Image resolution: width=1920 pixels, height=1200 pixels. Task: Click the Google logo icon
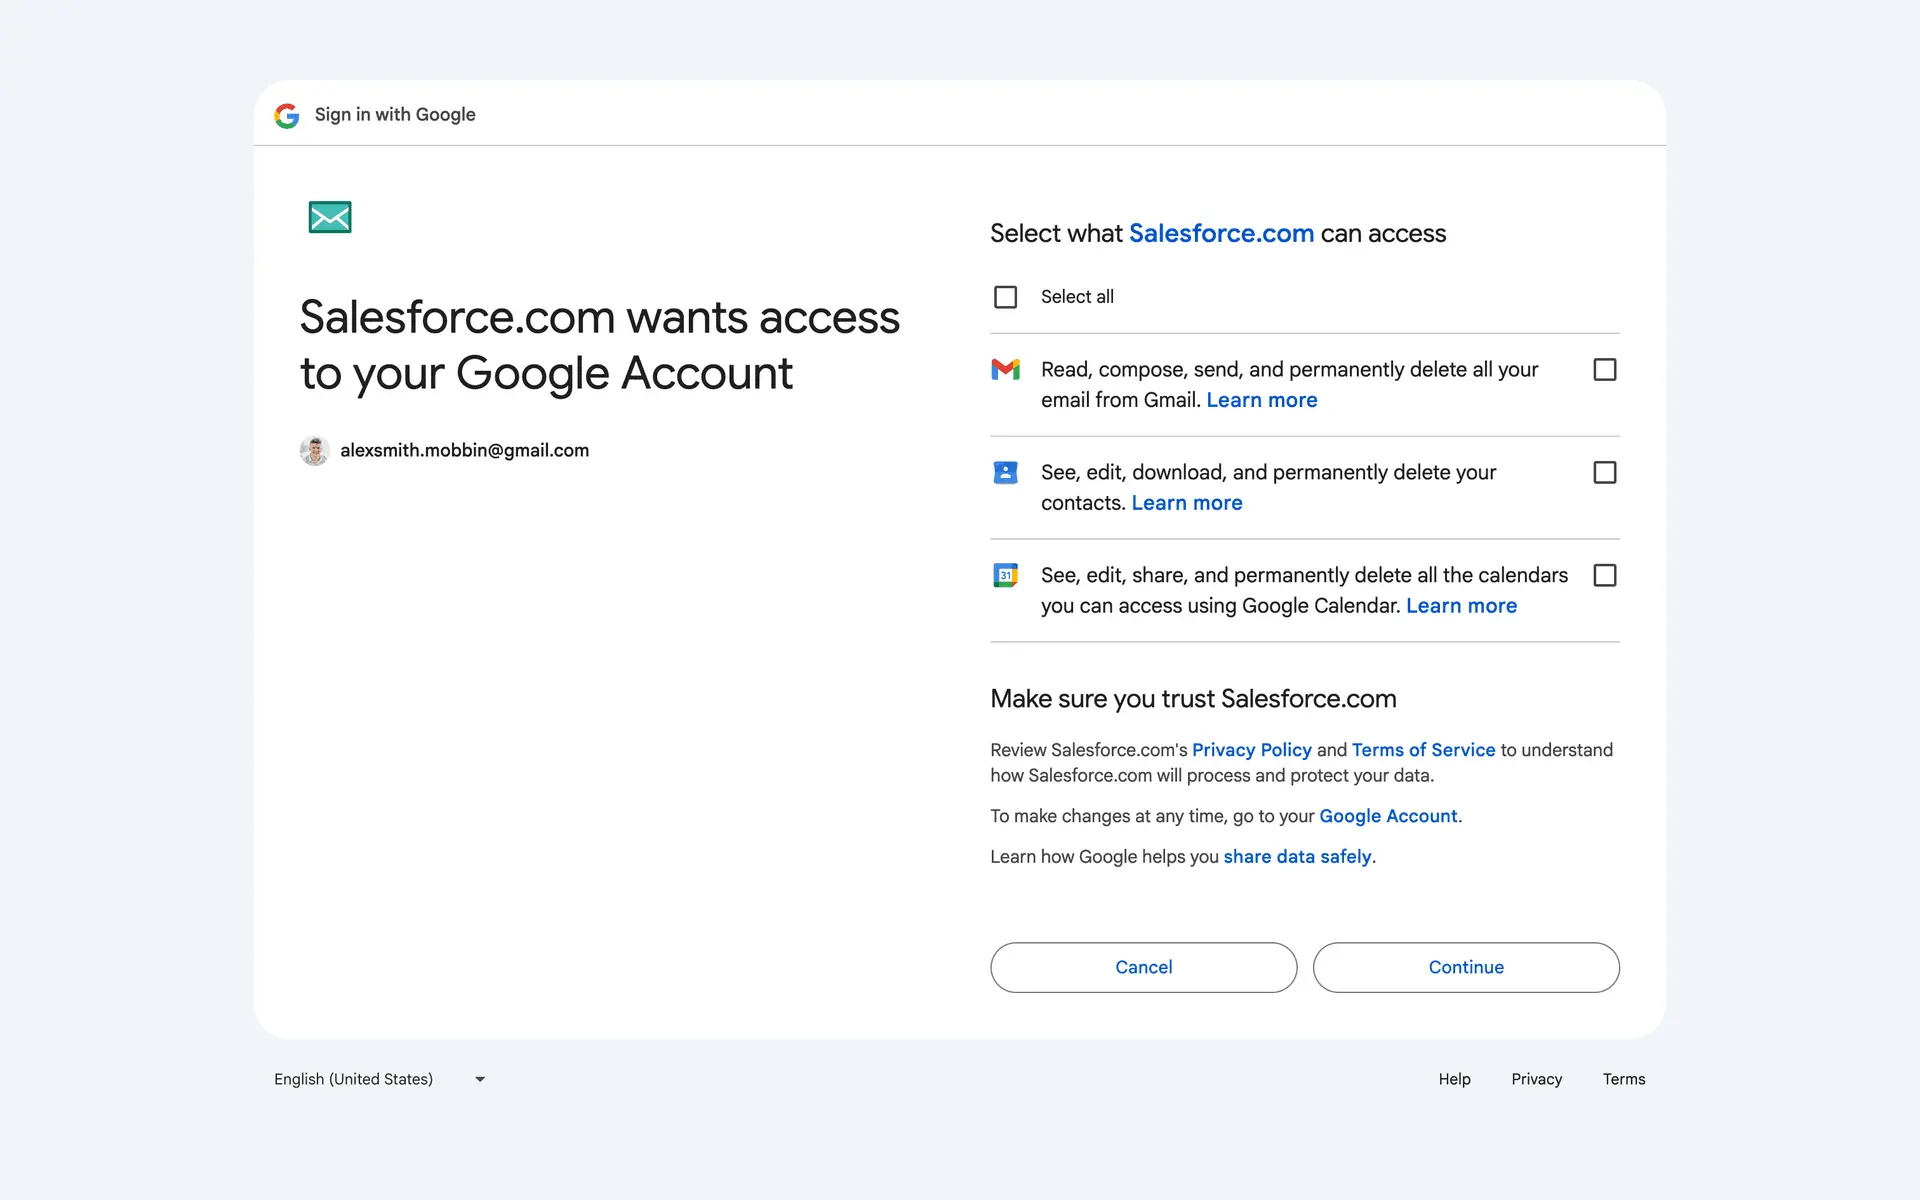(x=287, y=116)
